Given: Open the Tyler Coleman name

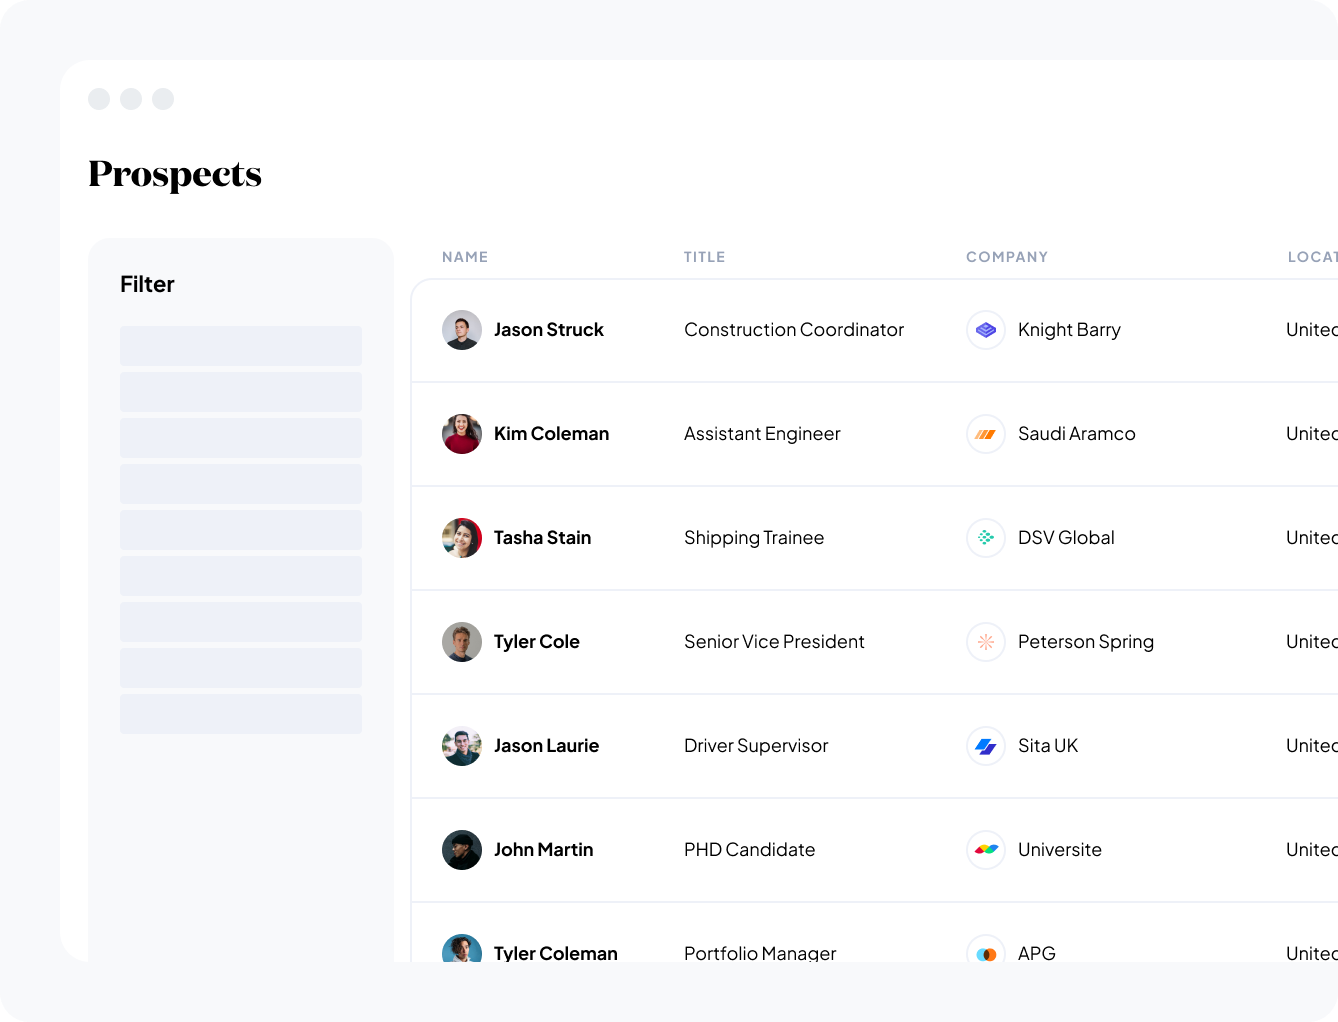Looking at the screenshot, I should [556, 953].
